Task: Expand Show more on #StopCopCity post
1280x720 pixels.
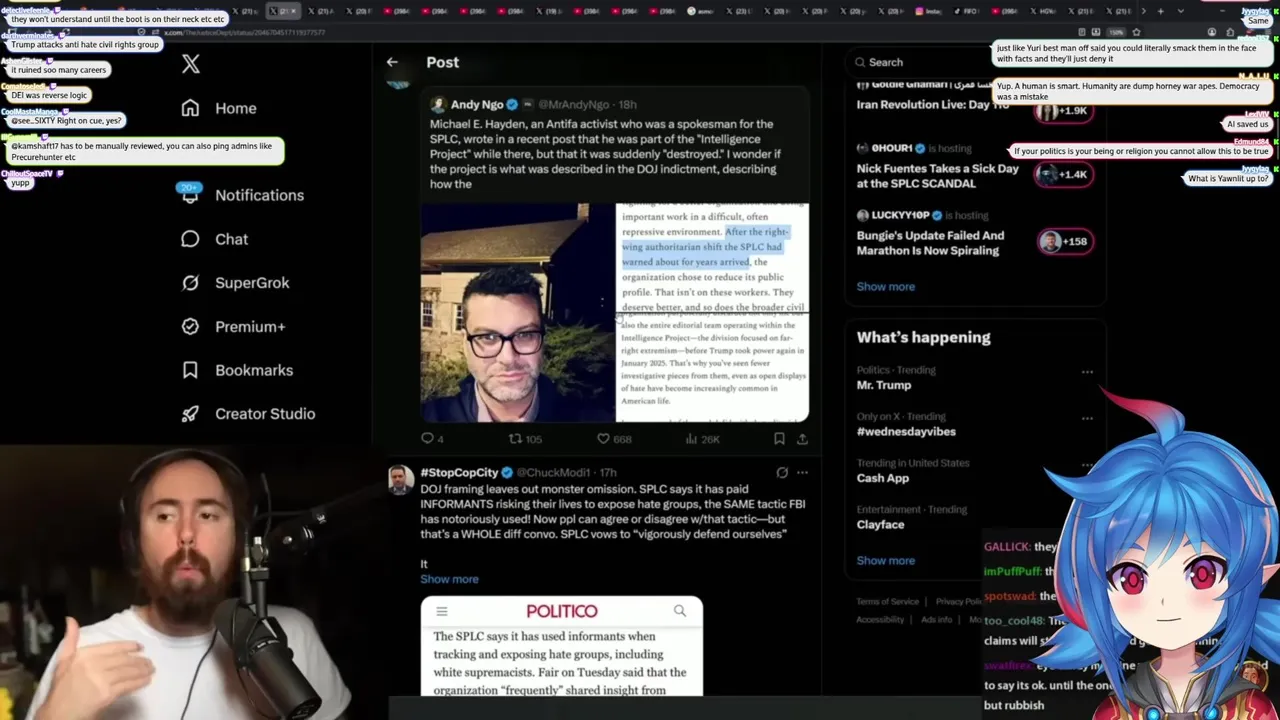Action: (x=449, y=579)
